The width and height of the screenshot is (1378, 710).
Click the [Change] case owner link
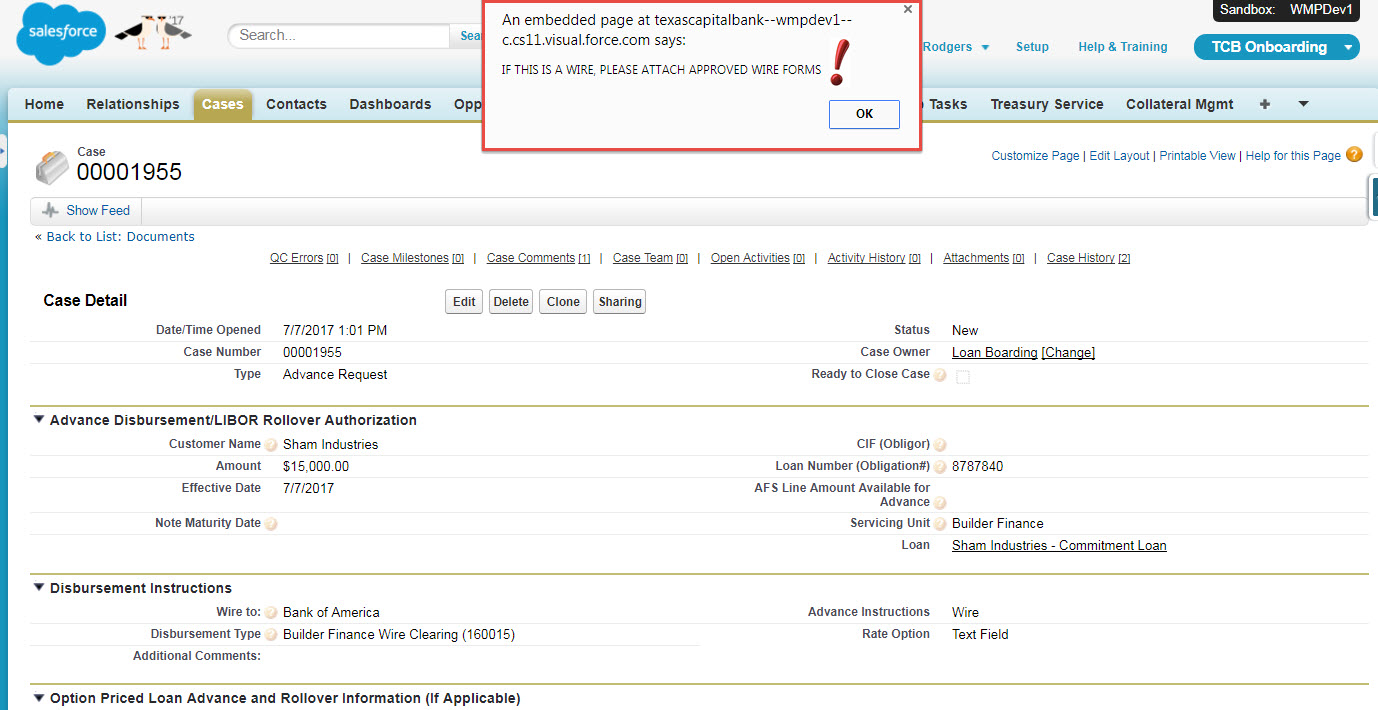[1068, 353]
